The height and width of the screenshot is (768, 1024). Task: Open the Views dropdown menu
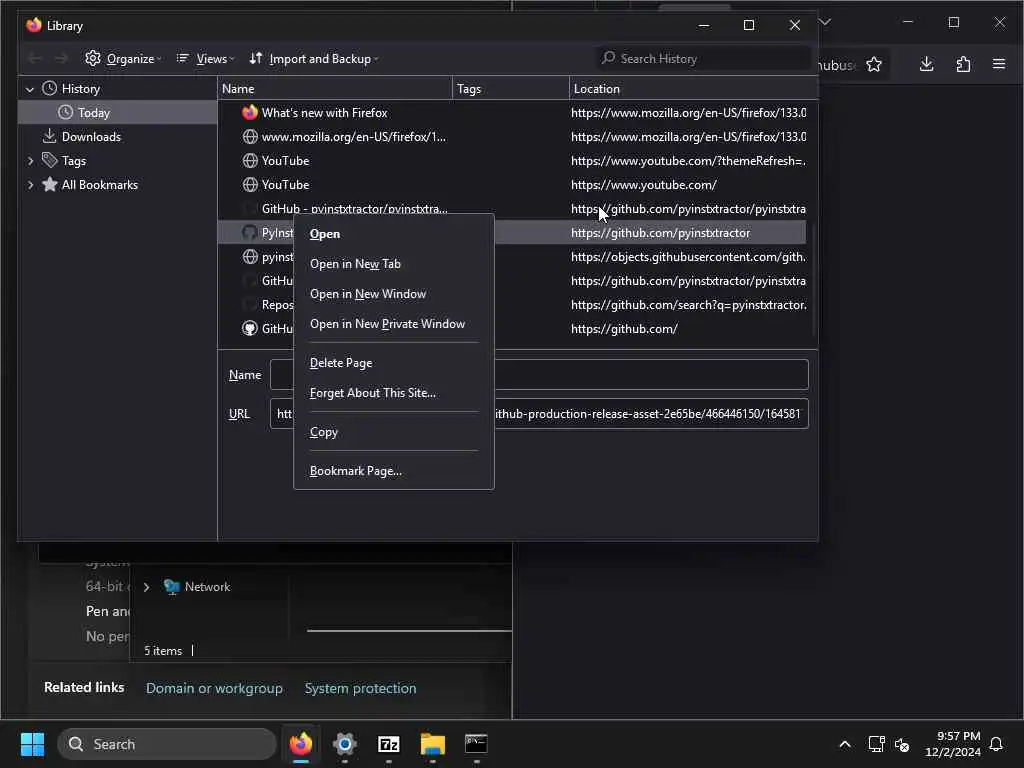205,59
